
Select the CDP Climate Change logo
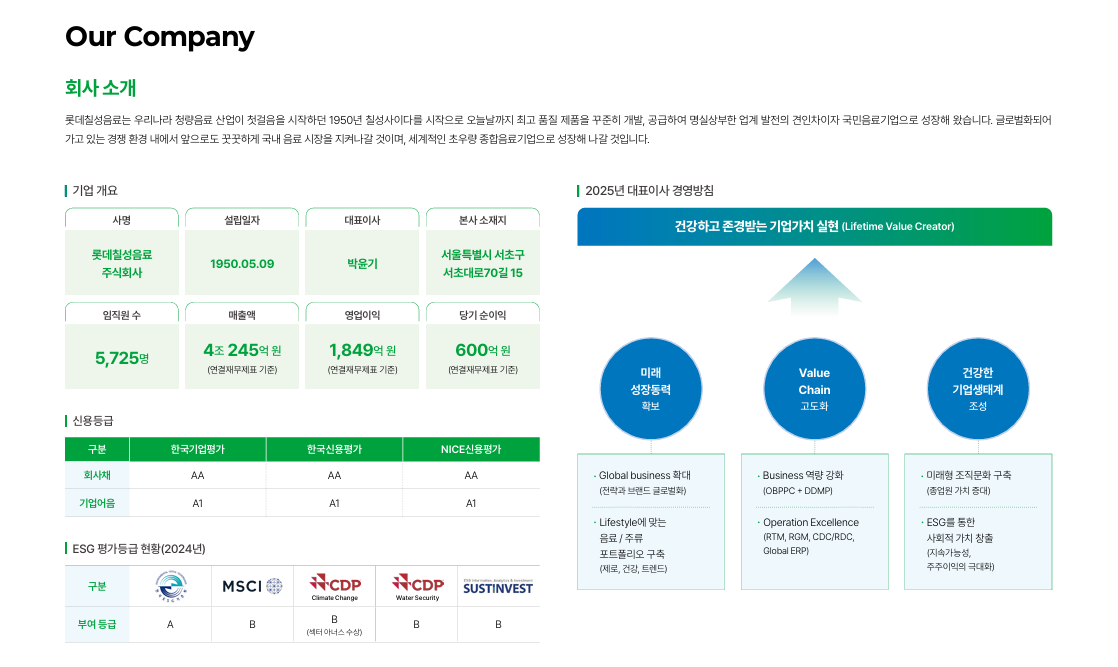click(334, 586)
